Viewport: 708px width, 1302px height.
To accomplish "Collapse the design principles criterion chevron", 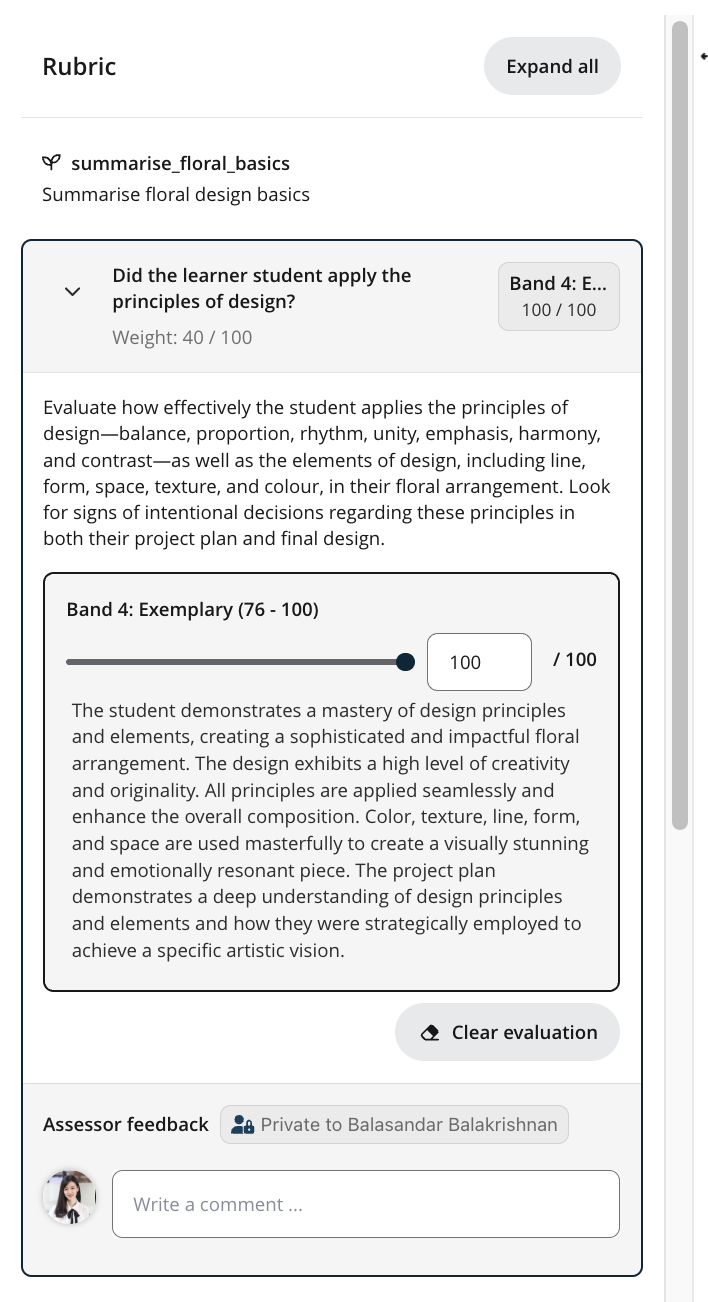I will pos(72,291).
